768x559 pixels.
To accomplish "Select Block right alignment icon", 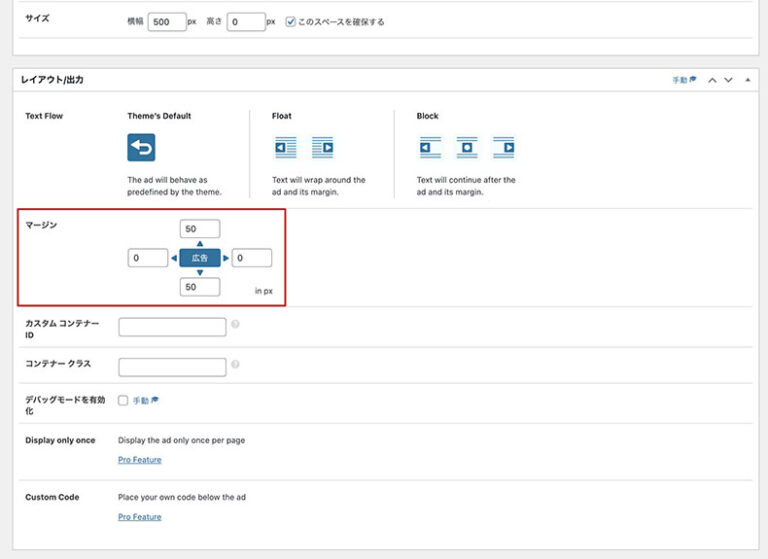I will (503, 148).
